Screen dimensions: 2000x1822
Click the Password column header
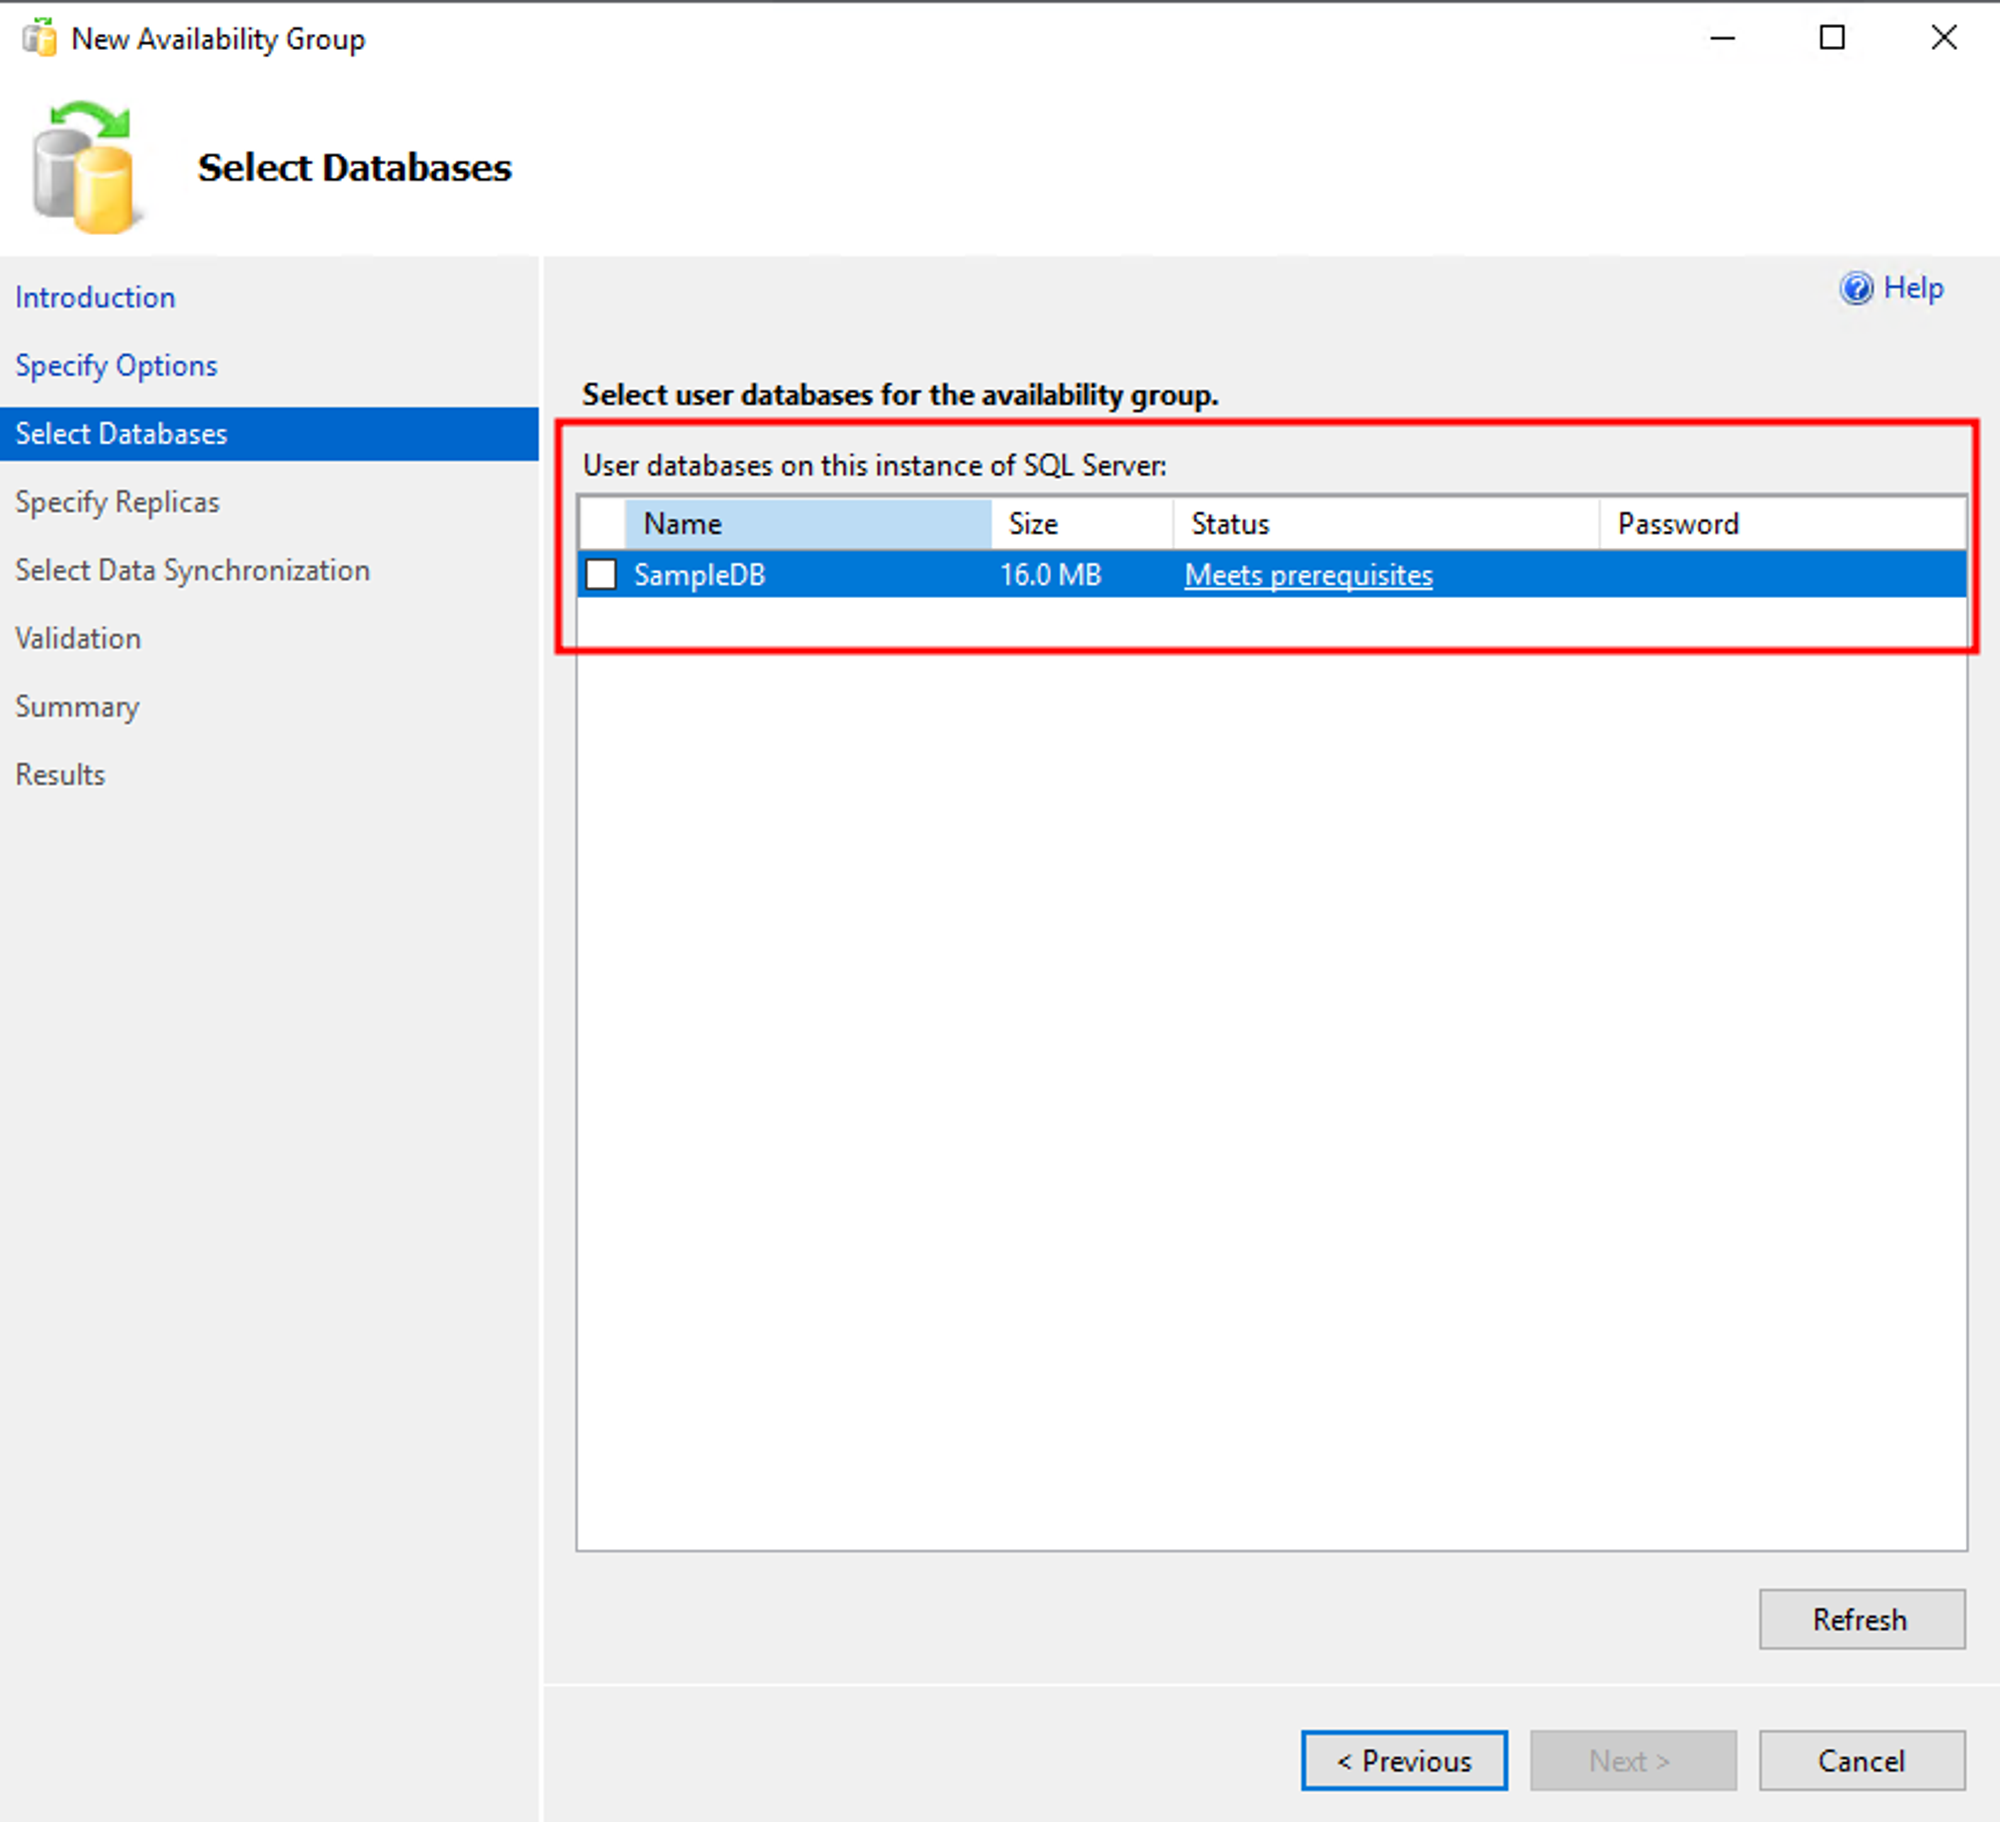tap(1780, 524)
